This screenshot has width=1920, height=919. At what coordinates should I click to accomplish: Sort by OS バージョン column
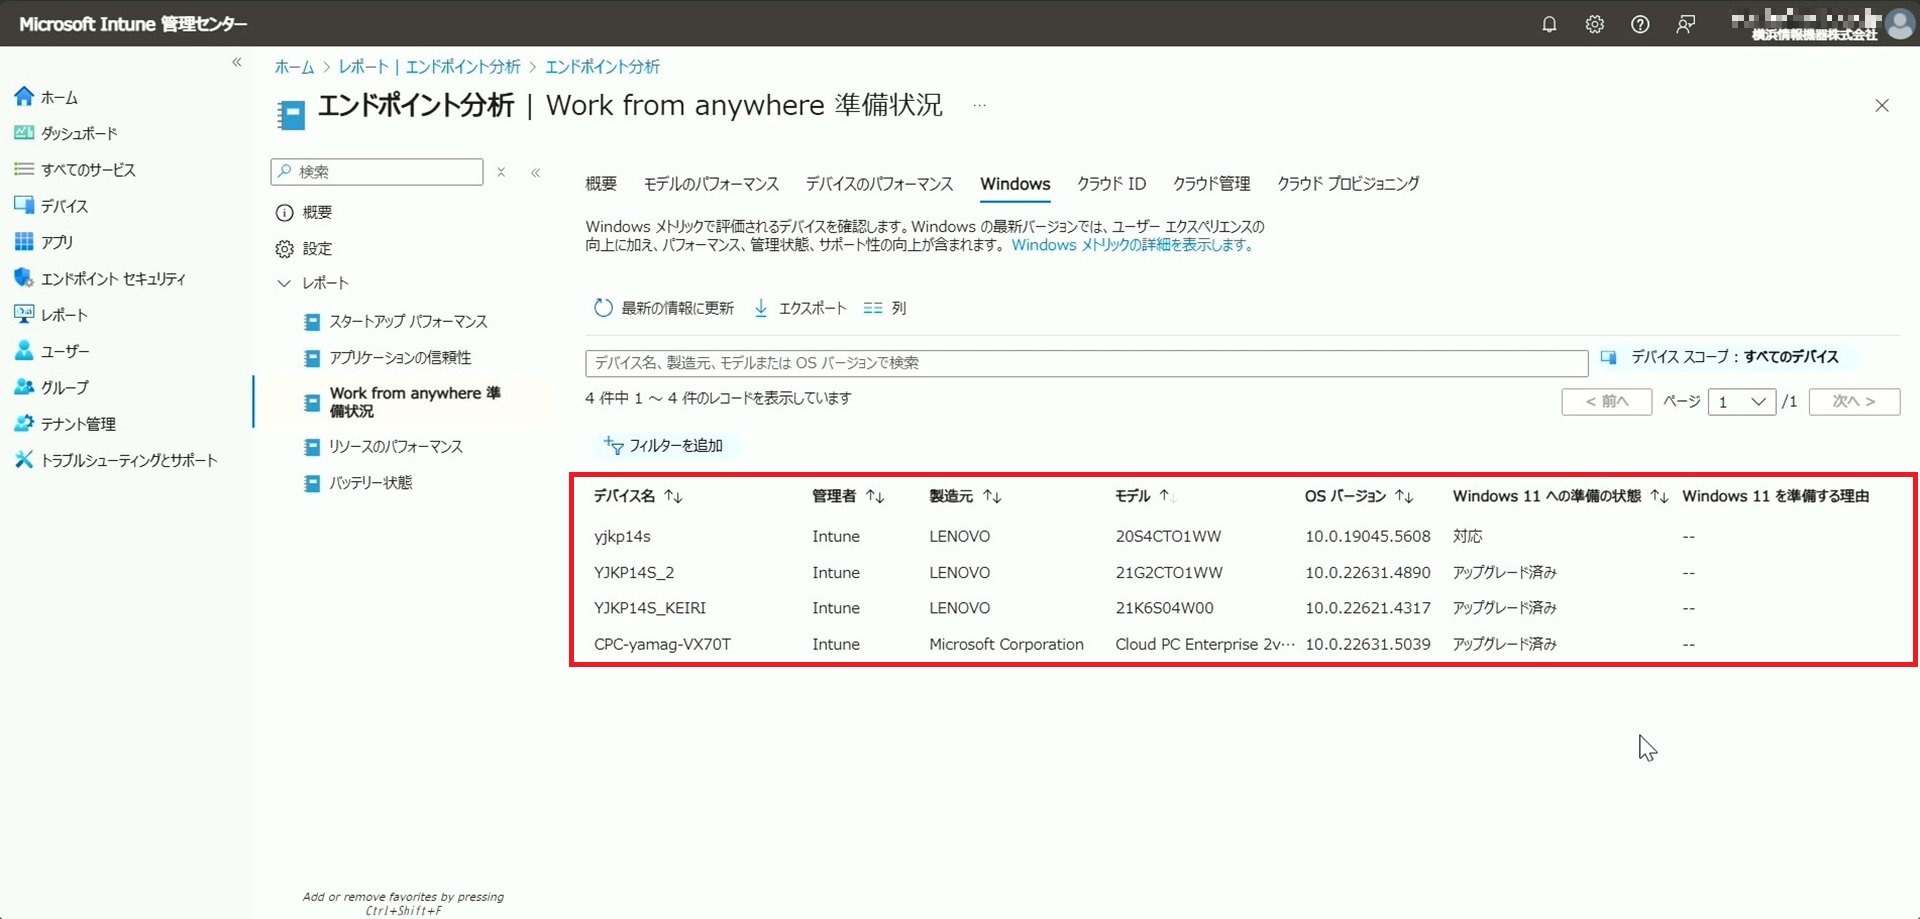pos(1359,496)
